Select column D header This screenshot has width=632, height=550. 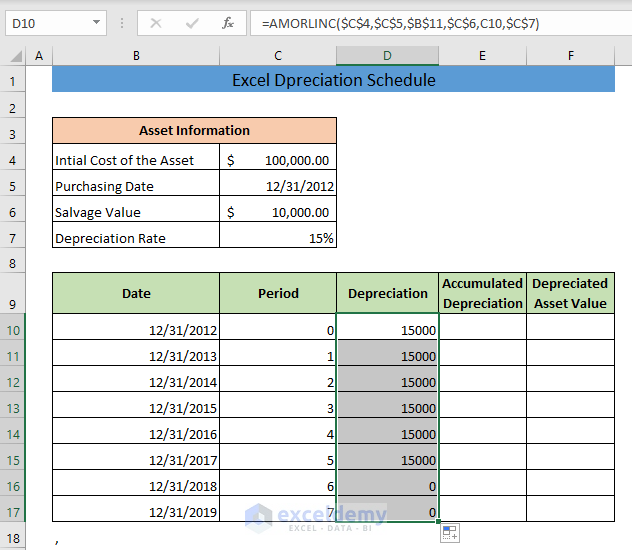coord(387,56)
